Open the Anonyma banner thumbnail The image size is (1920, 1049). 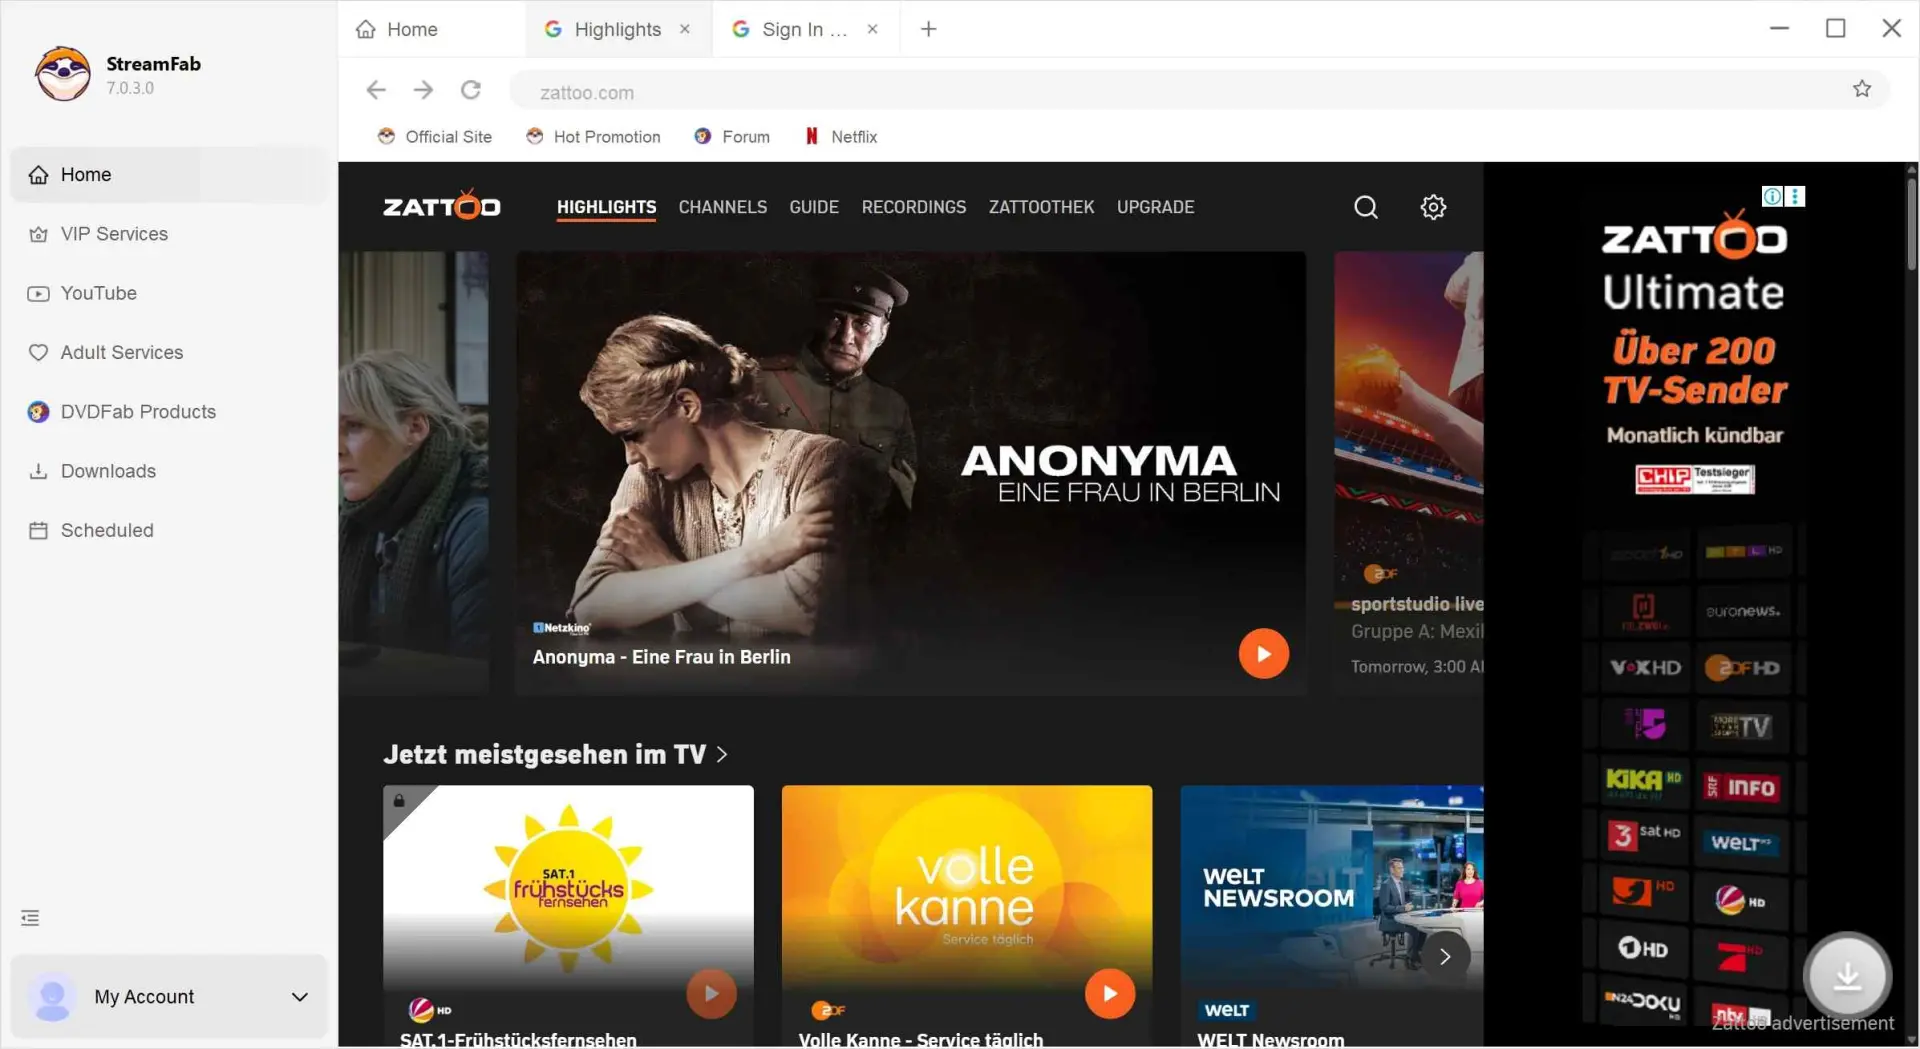910,473
